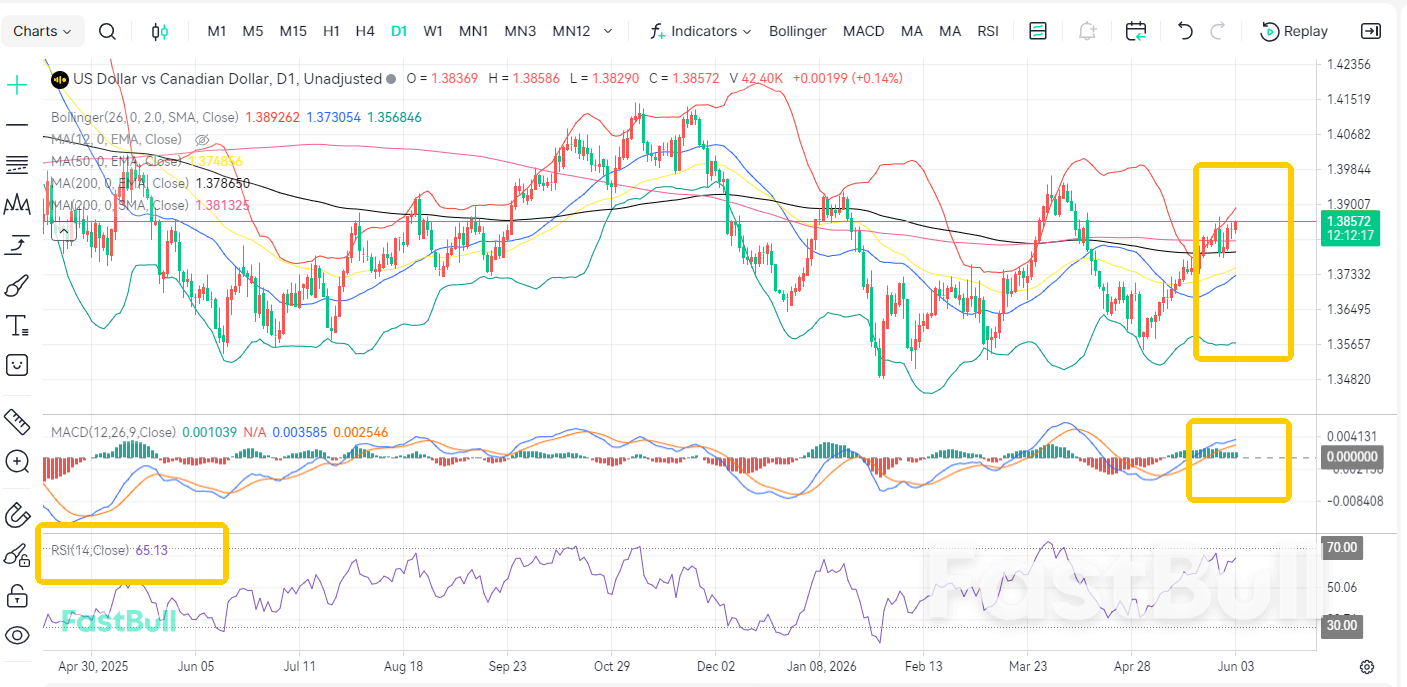Image resolution: width=1407 pixels, height=687 pixels.
Task: Open the Charts dropdown menu
Action: (x=43, y=31)
